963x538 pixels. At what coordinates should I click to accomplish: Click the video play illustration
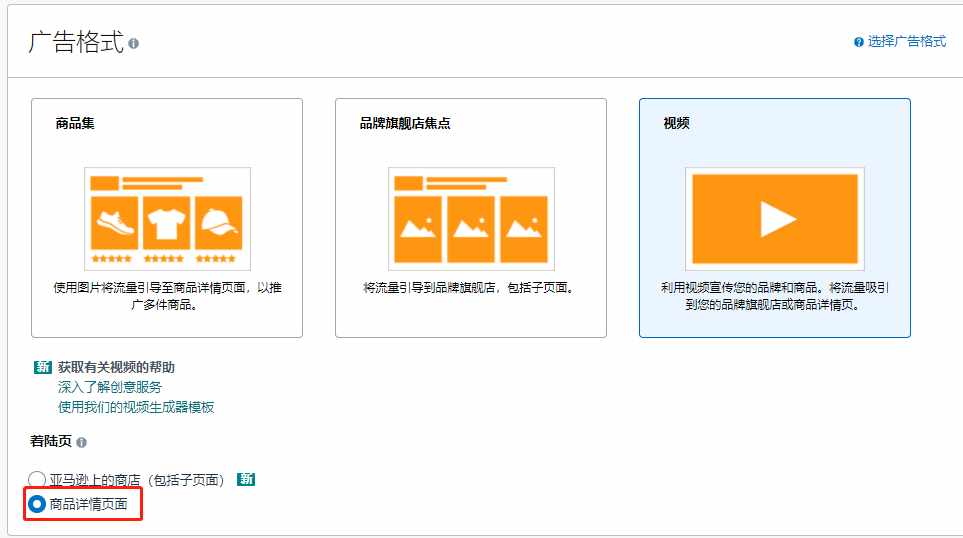pyautogui.click(x=775, y=219)
